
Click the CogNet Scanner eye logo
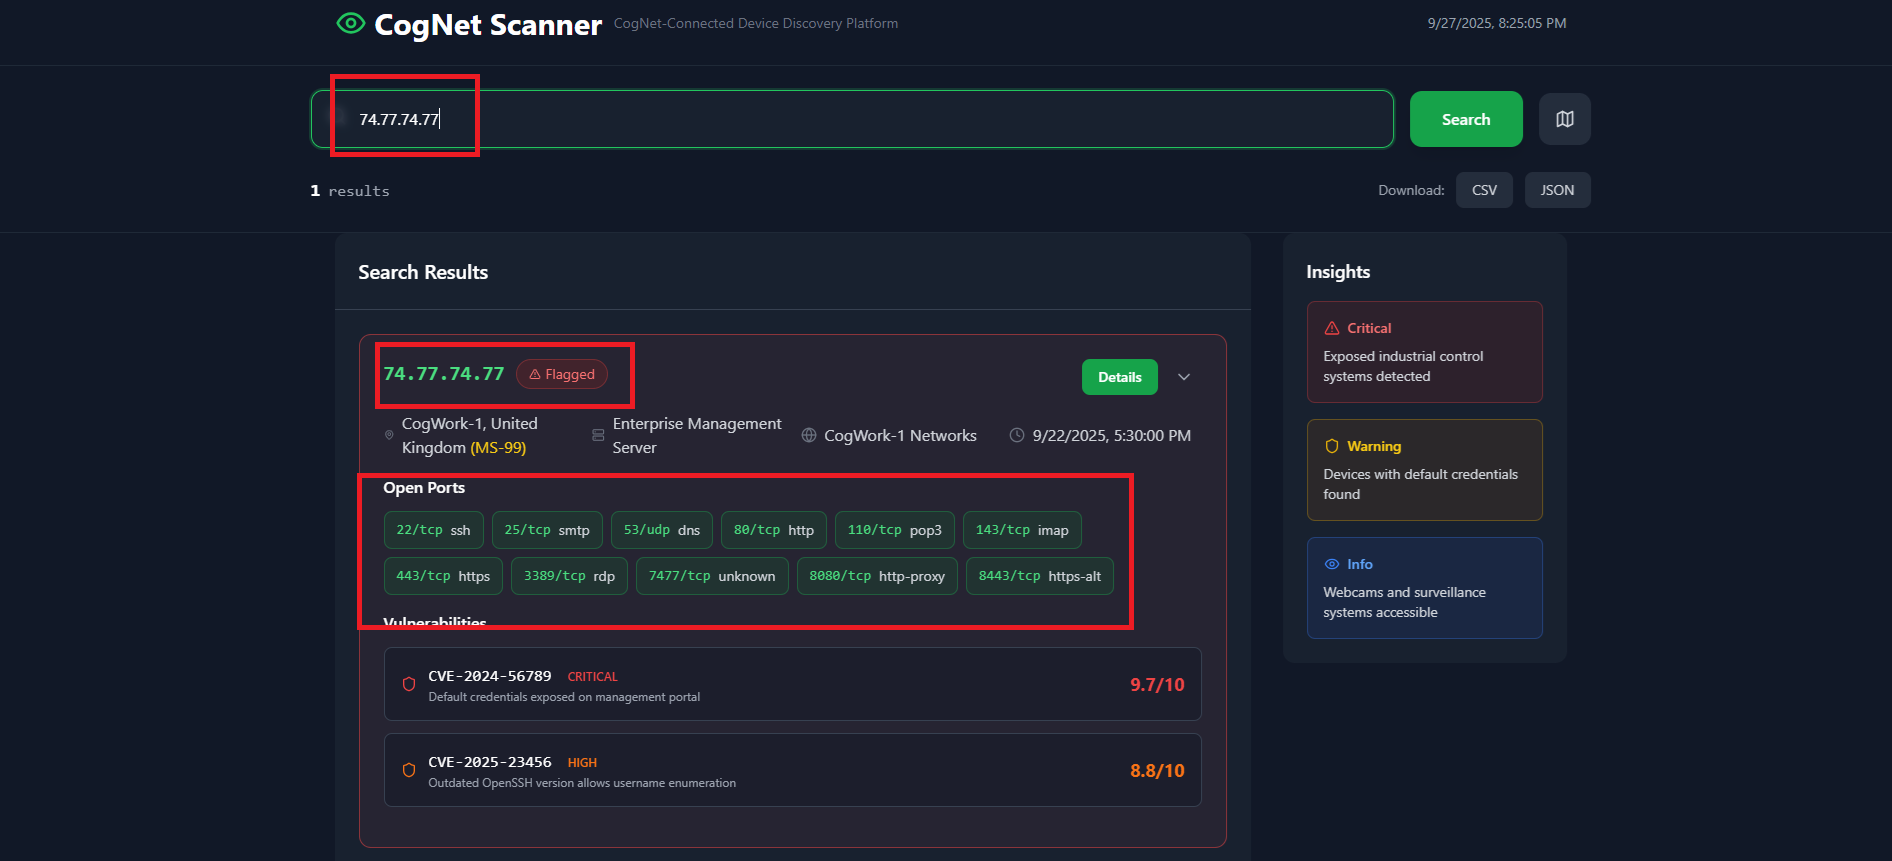point(350,23)
